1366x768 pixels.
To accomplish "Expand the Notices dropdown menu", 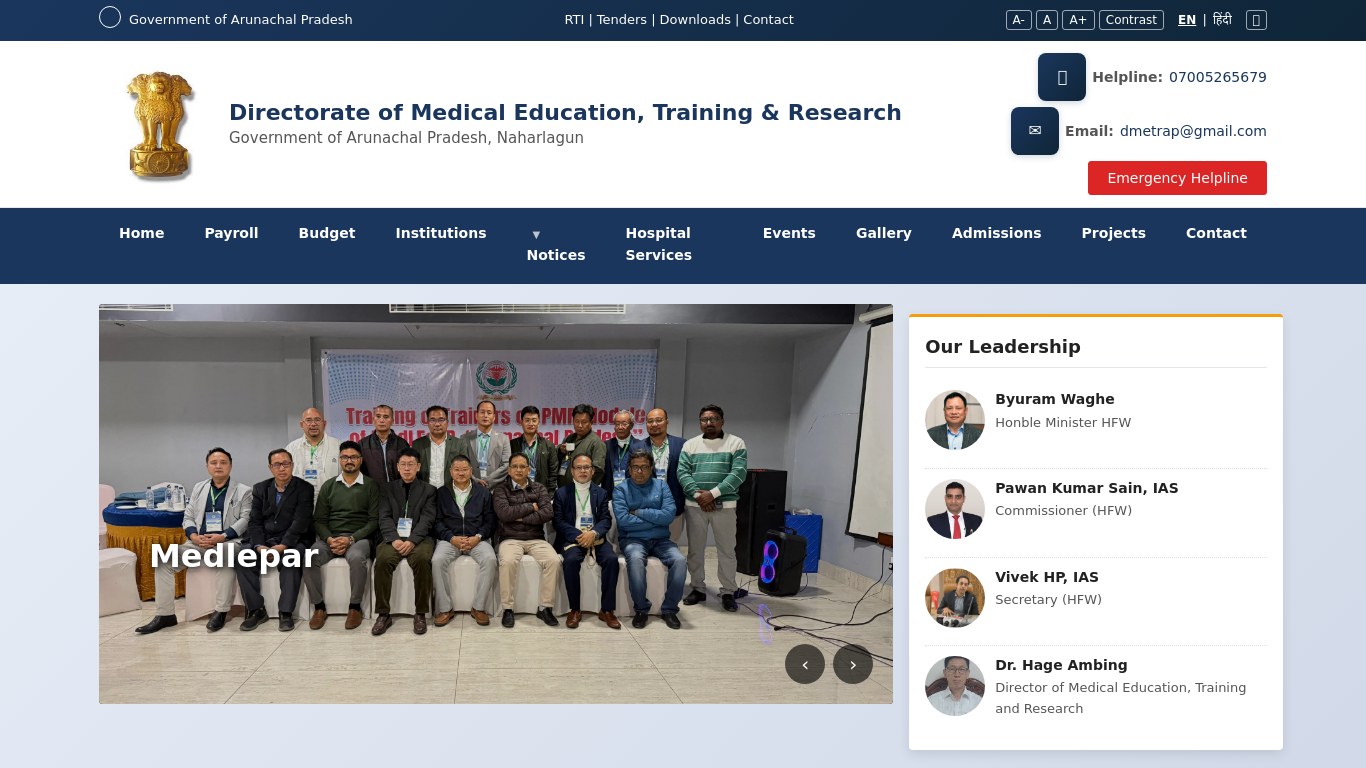I will (556, 245).
